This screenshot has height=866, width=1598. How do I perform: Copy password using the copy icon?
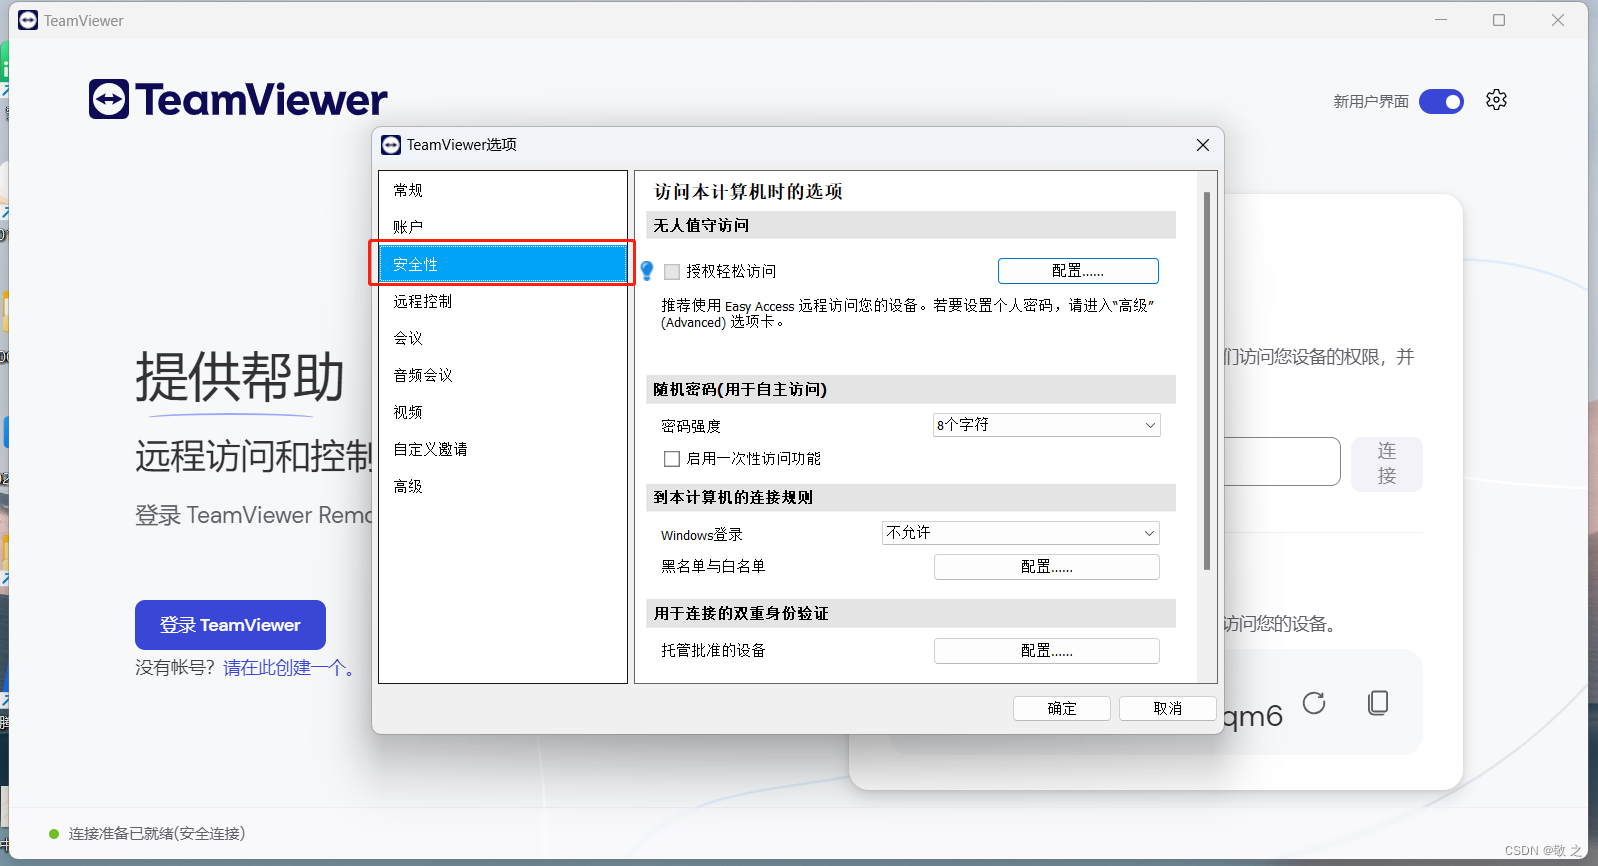pos(1378,703)
